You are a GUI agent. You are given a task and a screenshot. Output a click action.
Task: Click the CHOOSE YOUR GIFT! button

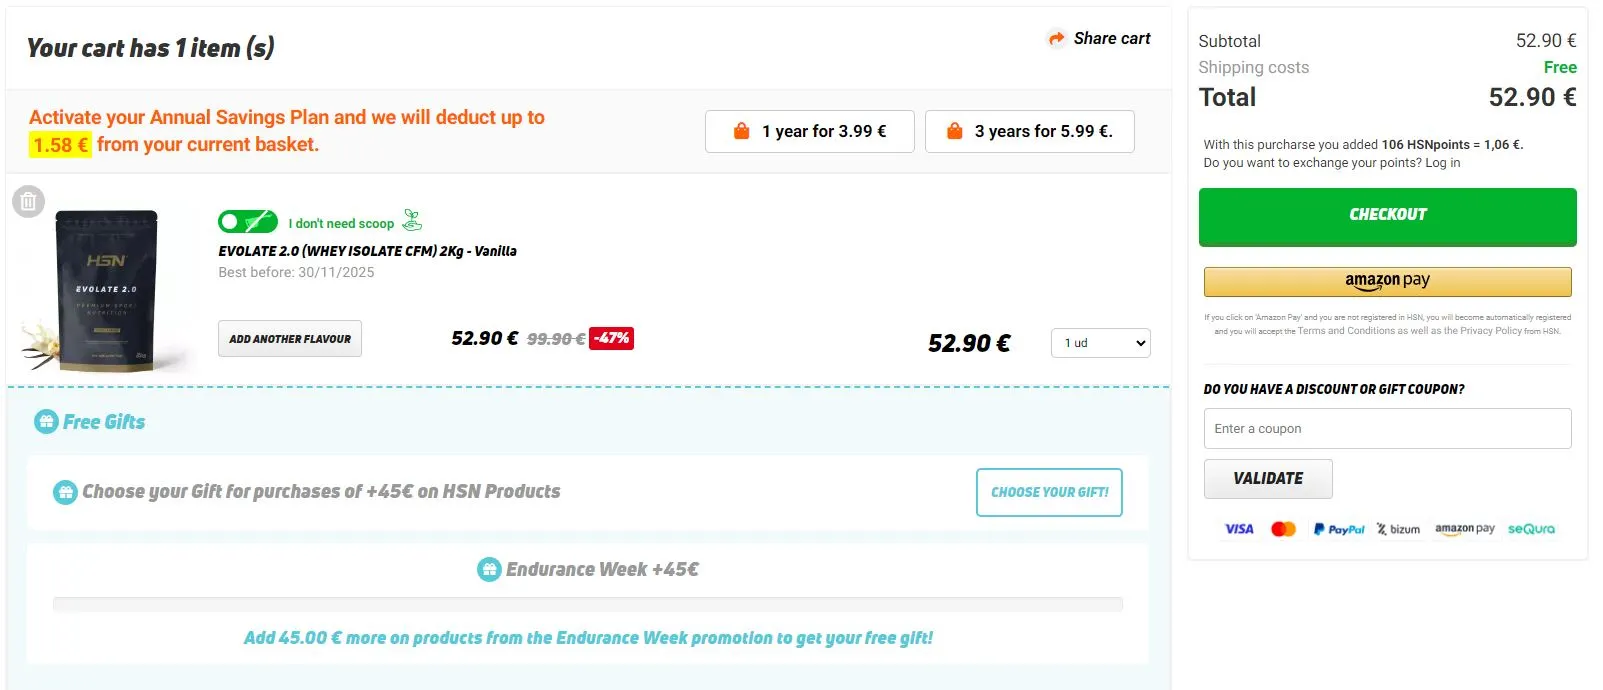1049,492
